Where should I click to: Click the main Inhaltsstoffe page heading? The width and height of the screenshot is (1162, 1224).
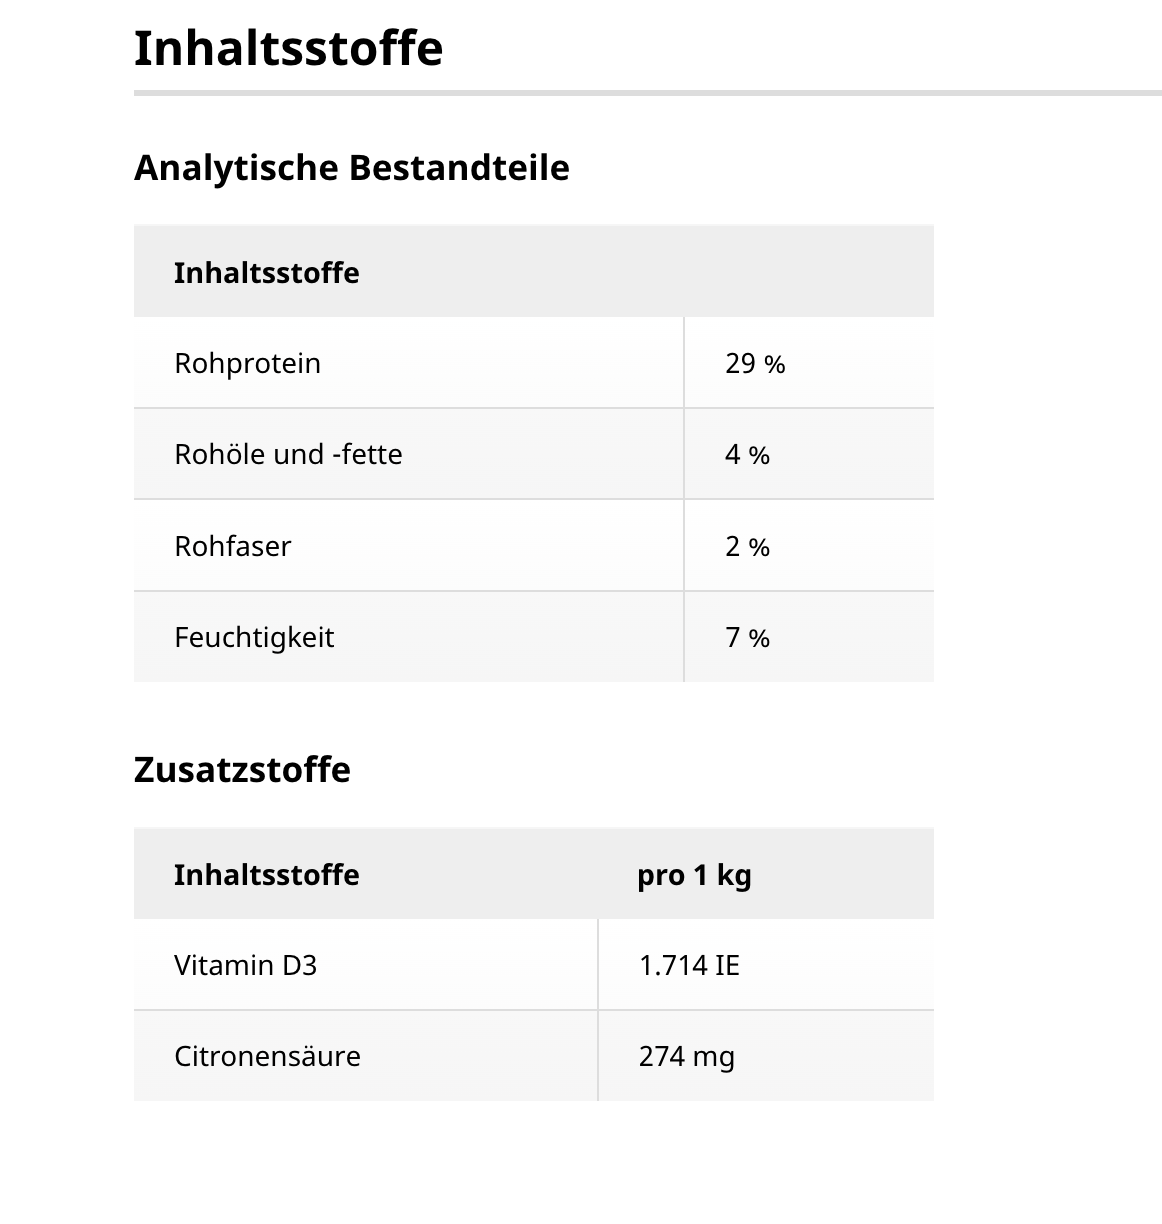(288, 48)
